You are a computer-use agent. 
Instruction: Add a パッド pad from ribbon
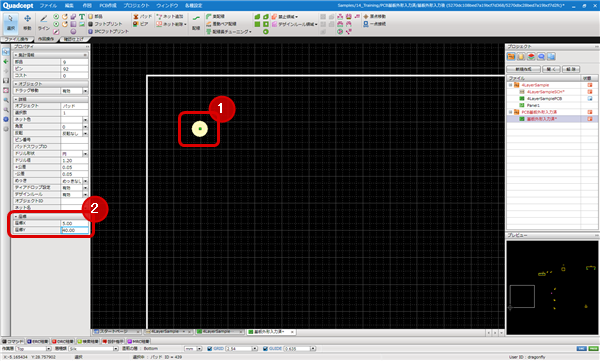tap(142, 16)
